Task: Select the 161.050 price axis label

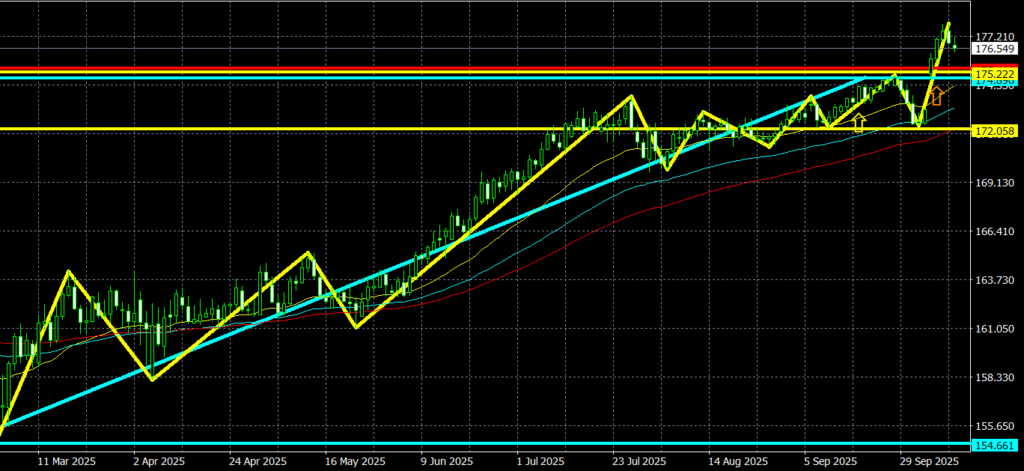Action: pos(995,329)
